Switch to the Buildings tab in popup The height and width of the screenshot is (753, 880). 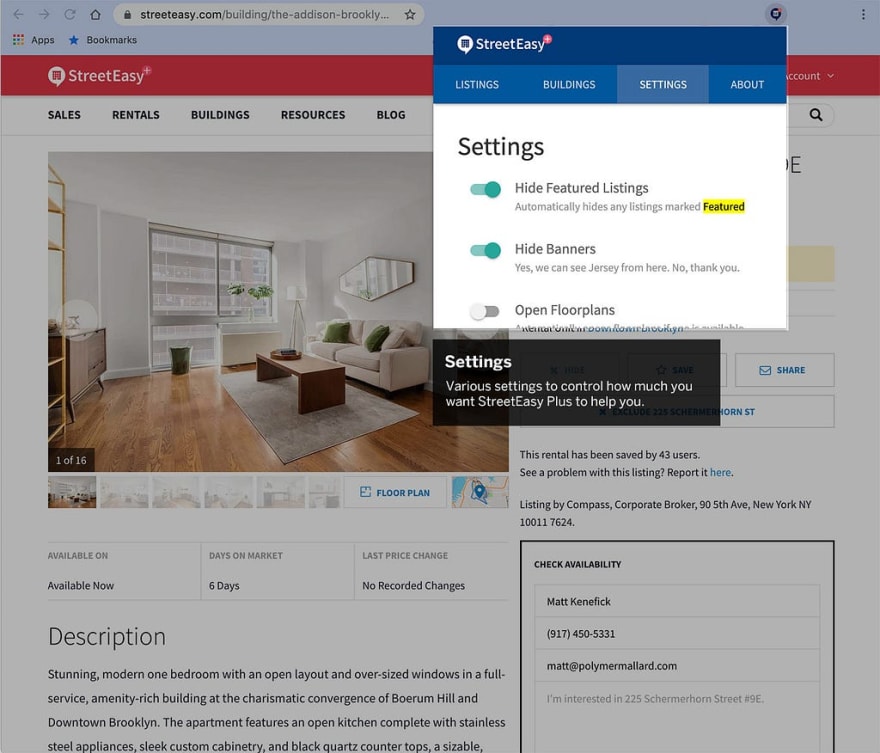(569, 84)
